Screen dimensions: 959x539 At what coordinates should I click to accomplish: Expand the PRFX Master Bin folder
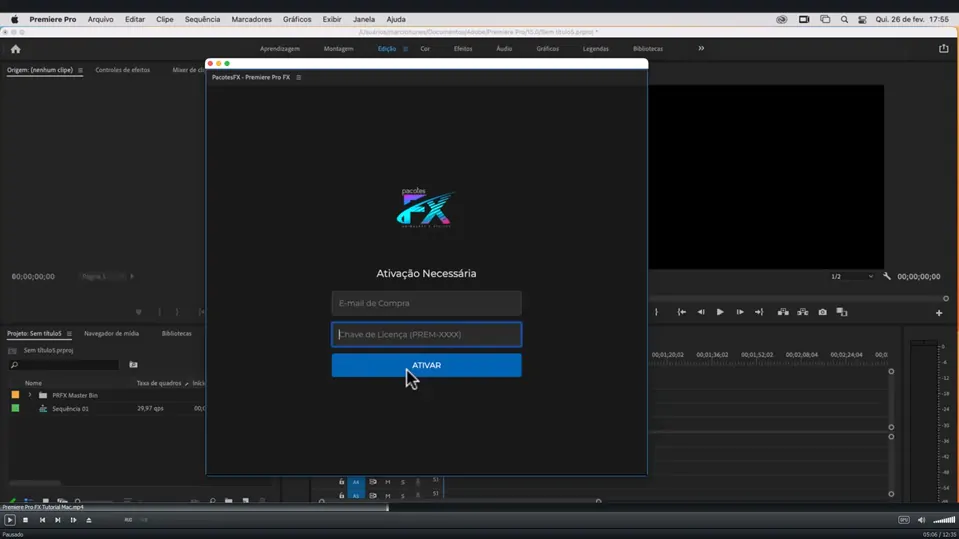[30, 395]
